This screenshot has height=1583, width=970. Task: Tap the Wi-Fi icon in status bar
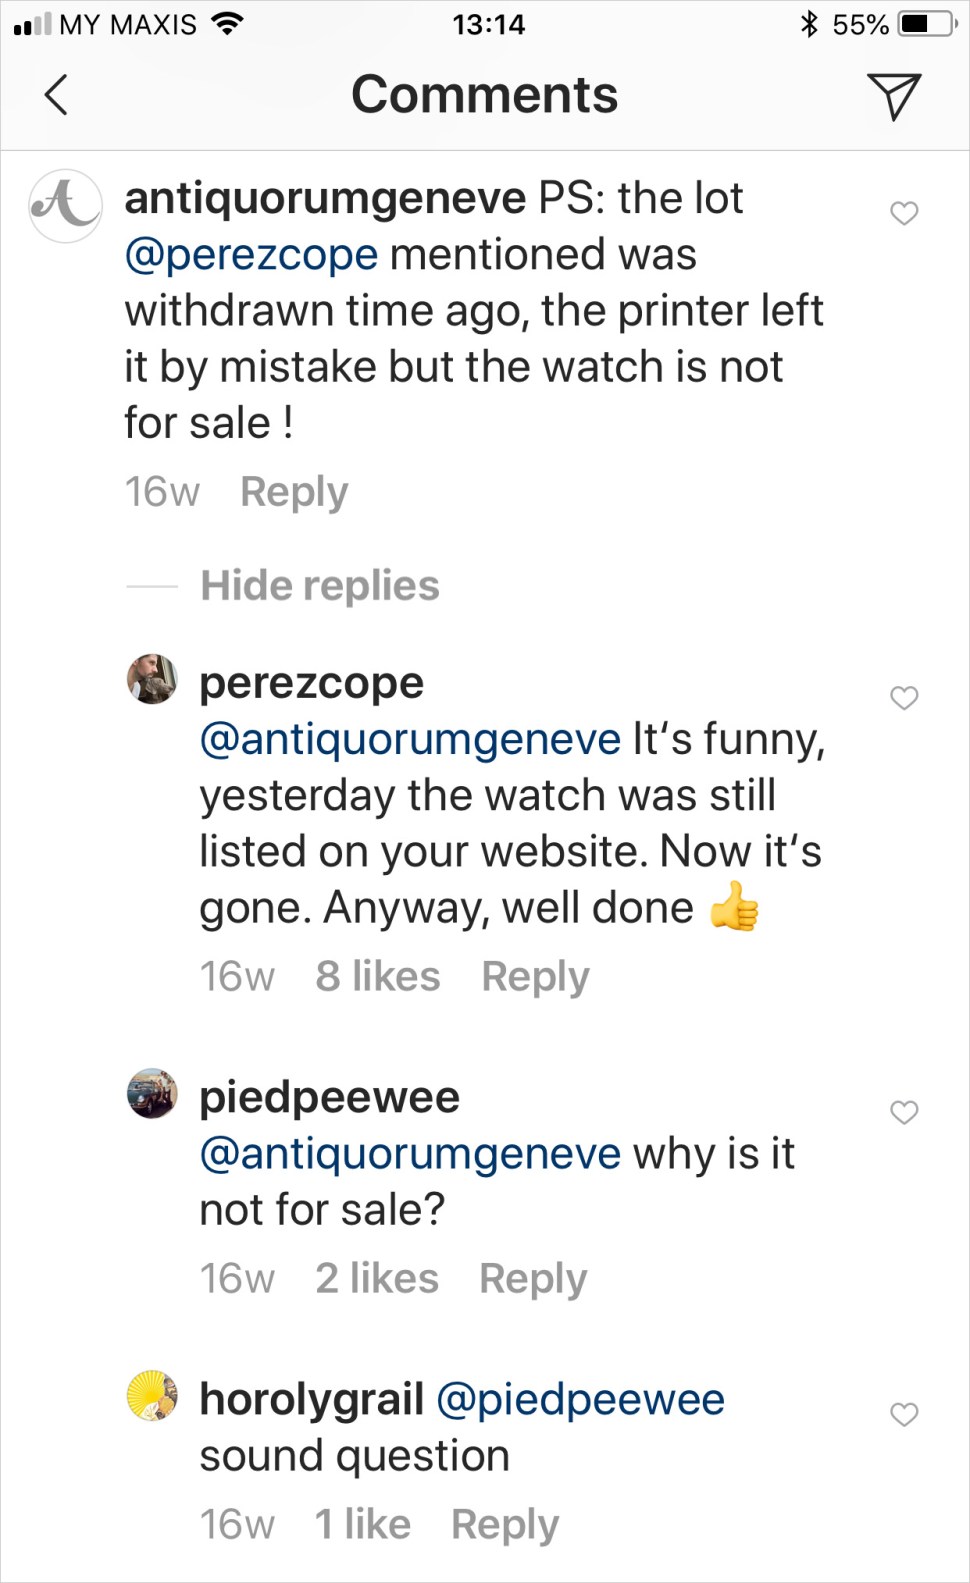[228, 22]
